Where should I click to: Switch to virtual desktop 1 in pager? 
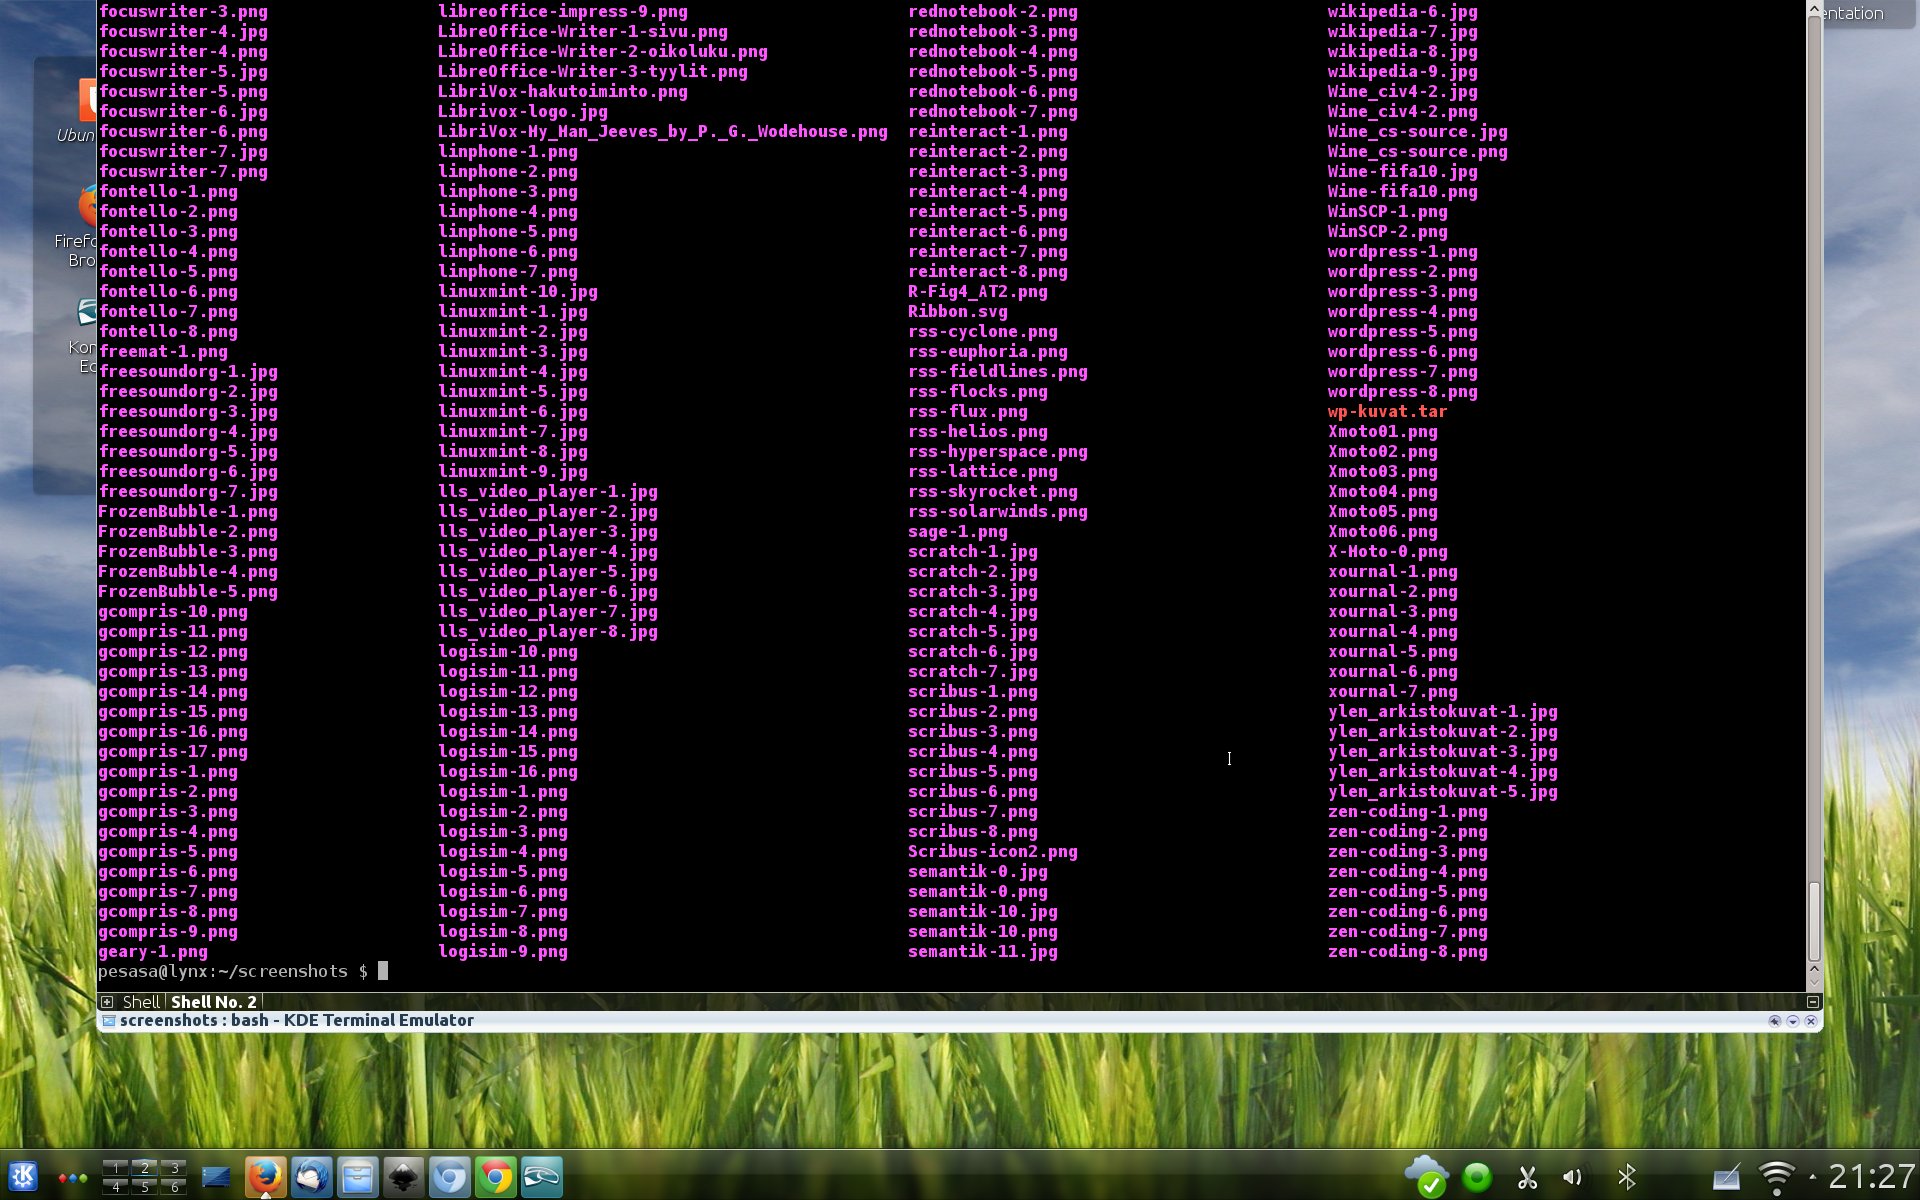(116, 1167)
